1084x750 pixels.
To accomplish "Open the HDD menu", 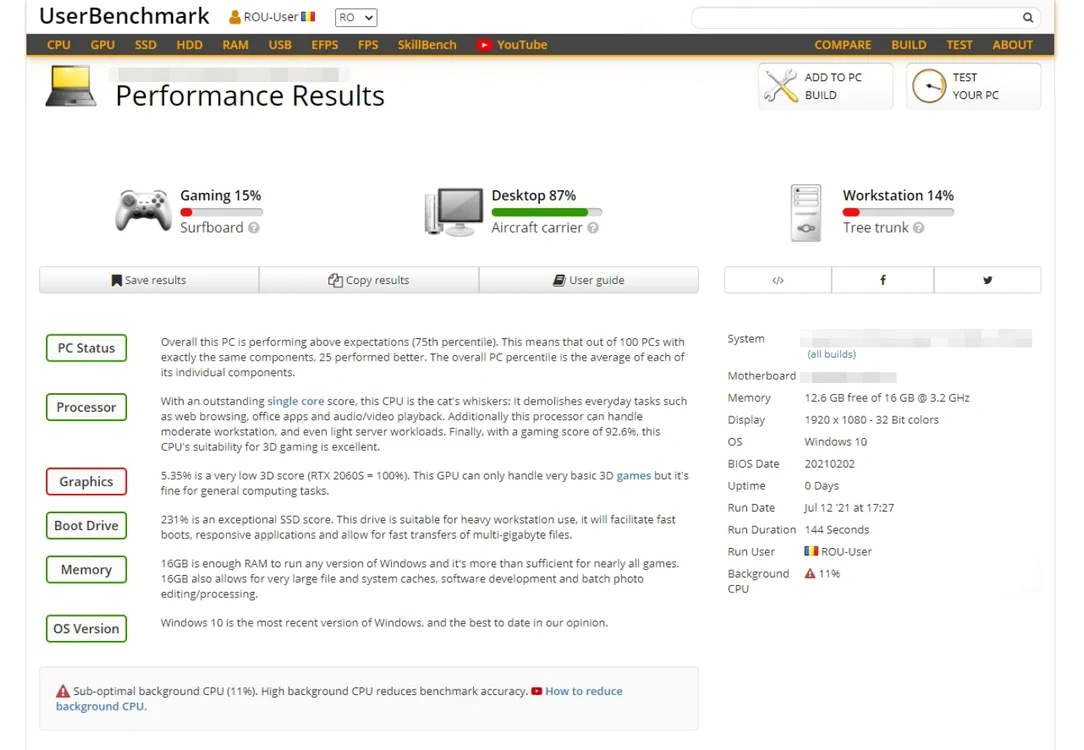I will [189, 45].
